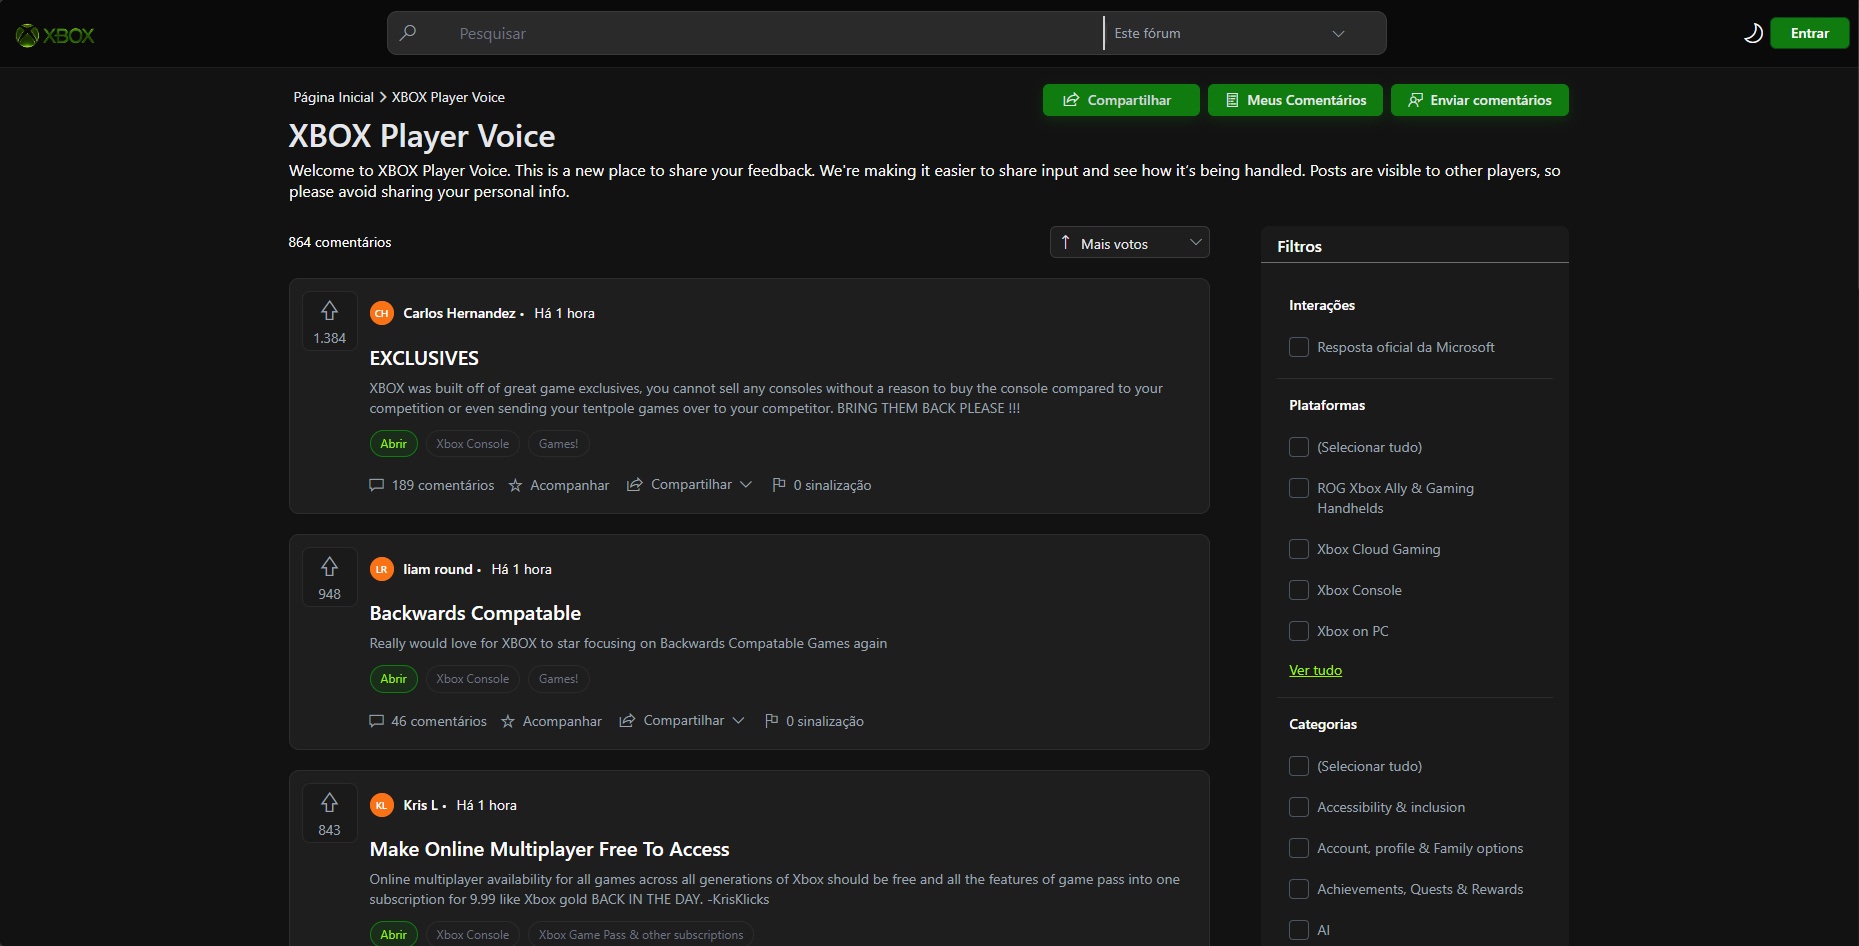The image size is (1859, 946).
Task: Open Kris L author name
Action: [x=420, y=805]
